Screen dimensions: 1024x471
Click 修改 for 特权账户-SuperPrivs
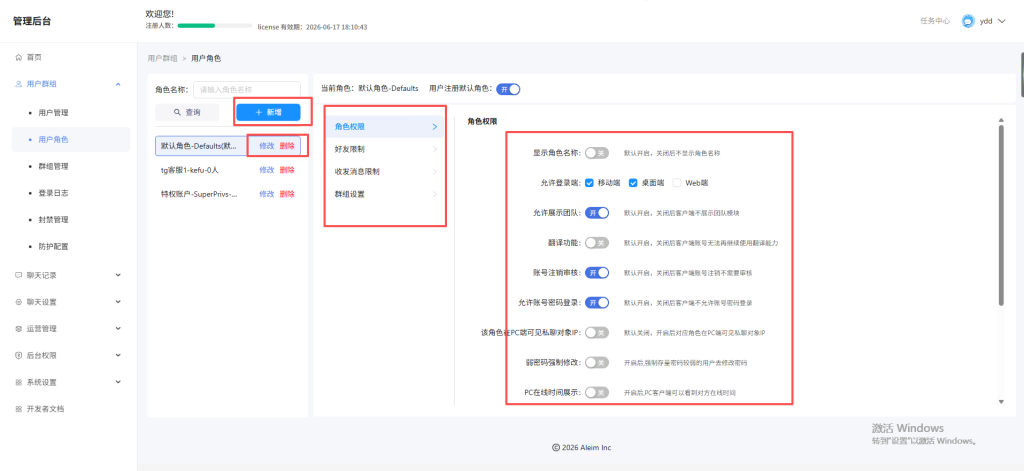266,194
